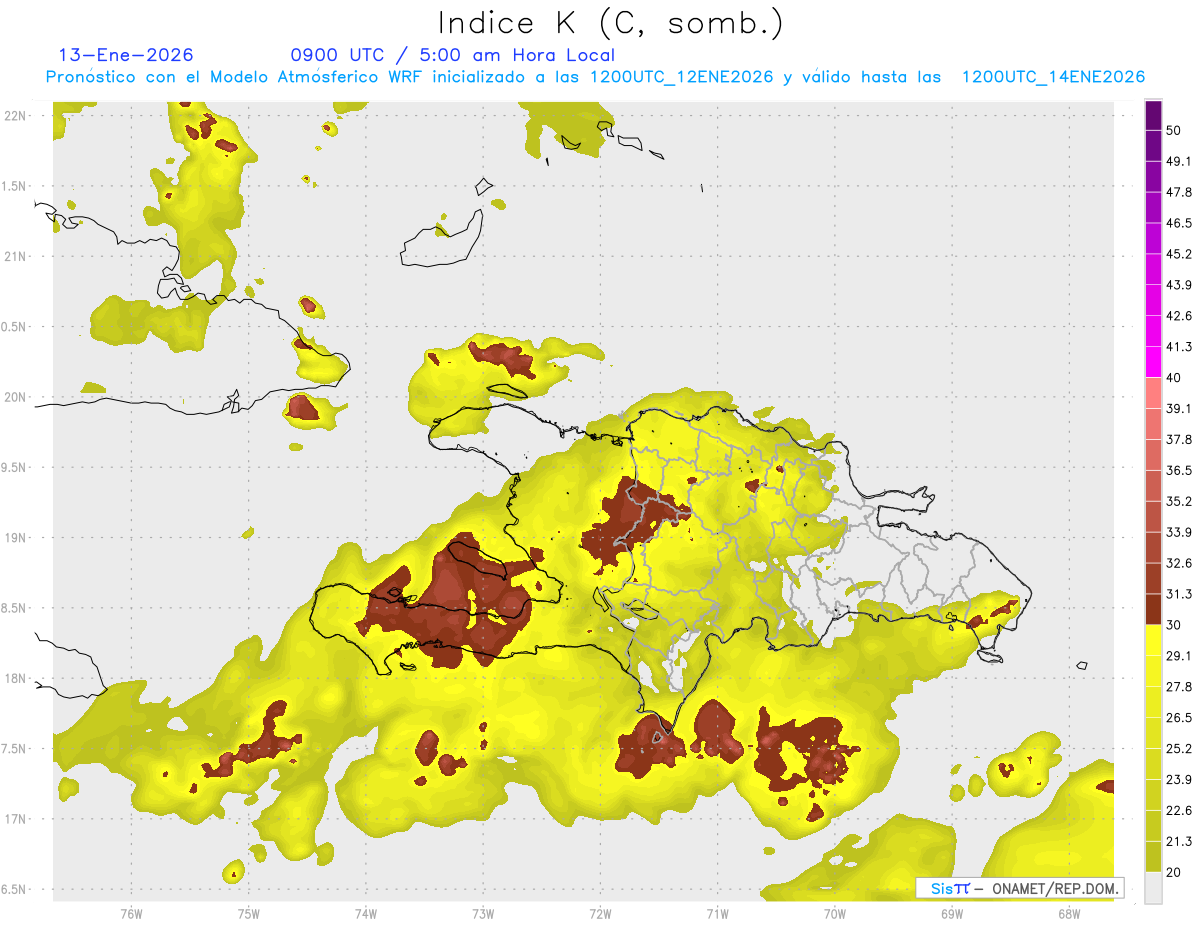Click the colorbar value '35.2'

click(1179, 501)
